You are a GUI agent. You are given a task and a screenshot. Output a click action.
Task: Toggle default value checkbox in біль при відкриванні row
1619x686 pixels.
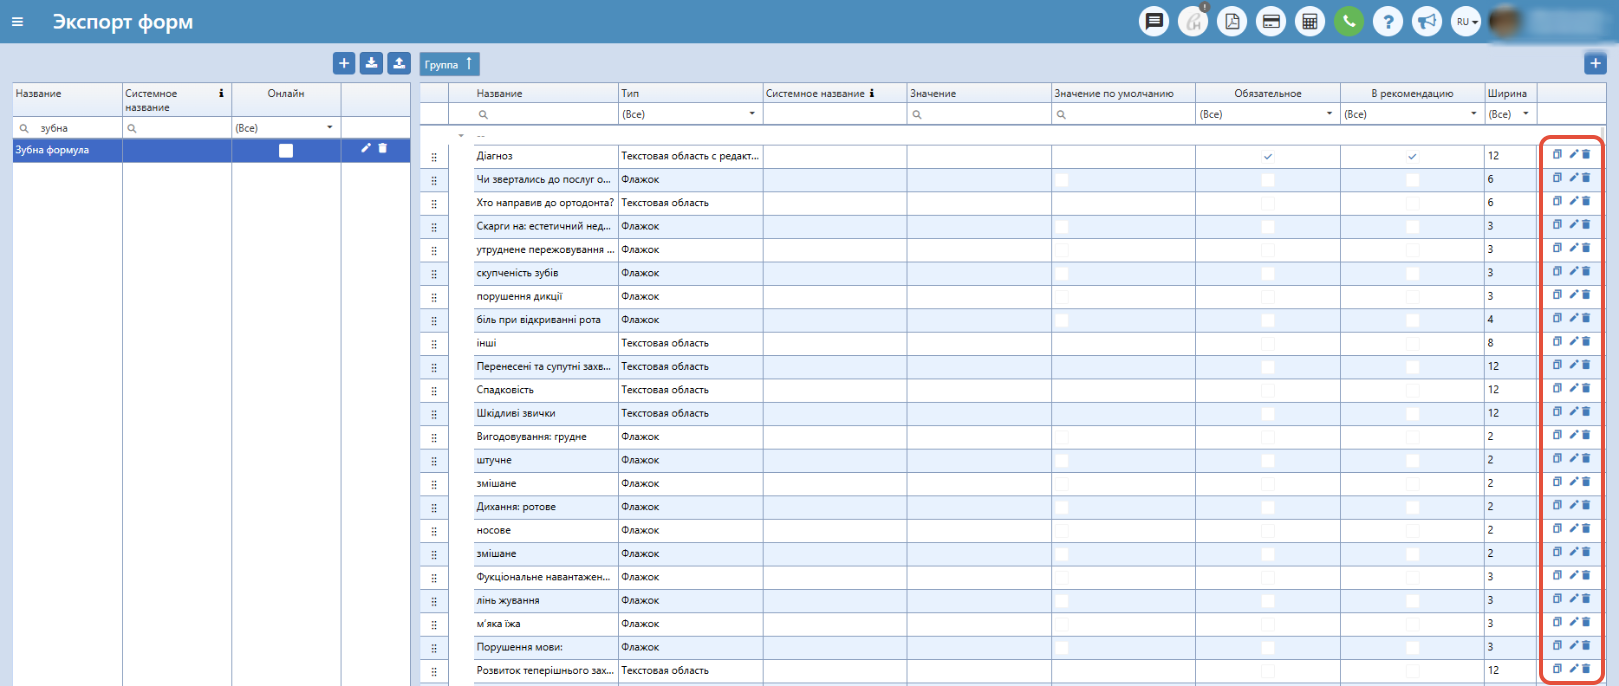click(x=1061, y=320)
